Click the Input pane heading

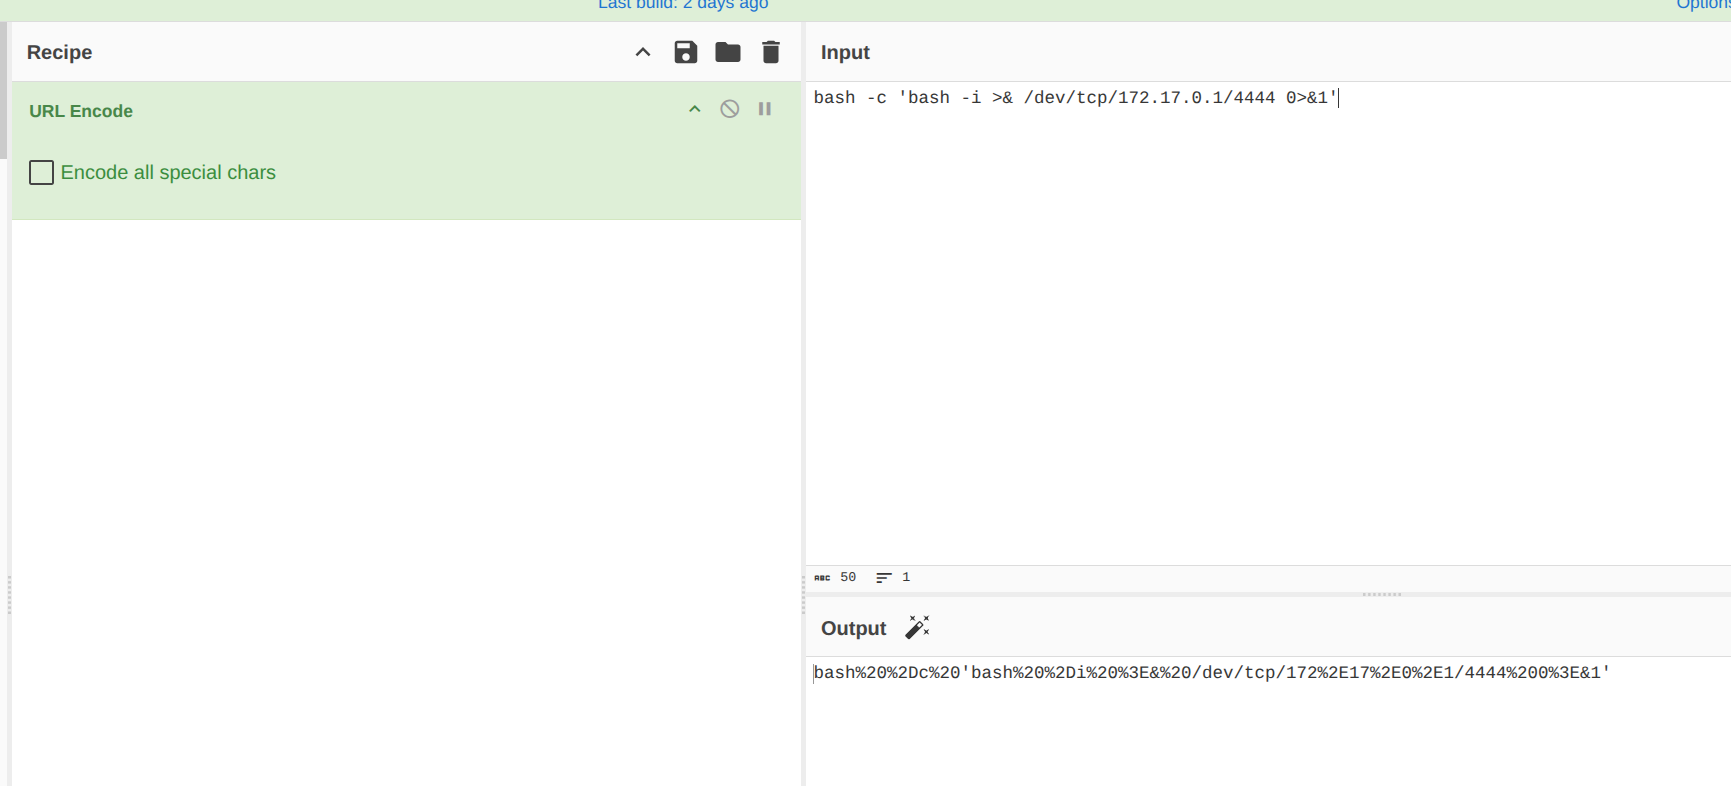pos(845,52)
